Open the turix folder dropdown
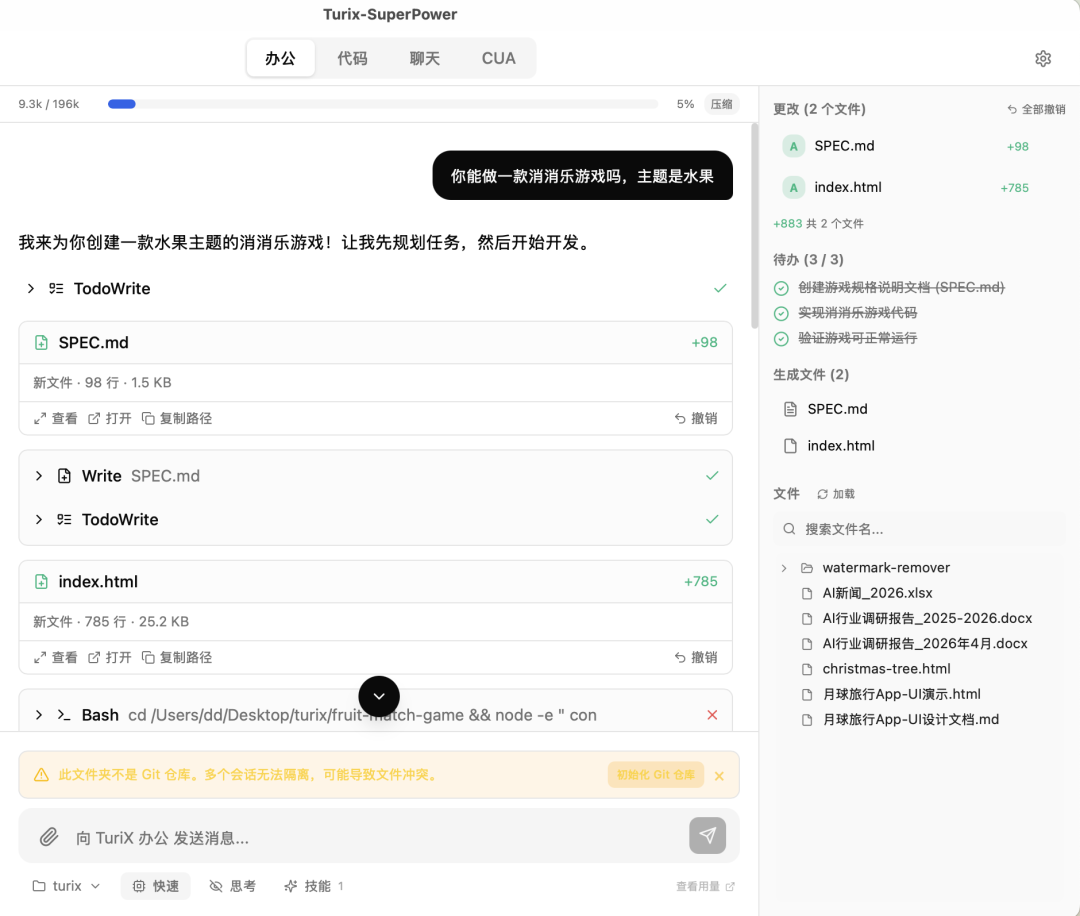The height and width of the screenshot is (916, 1080). coord(67,886)
